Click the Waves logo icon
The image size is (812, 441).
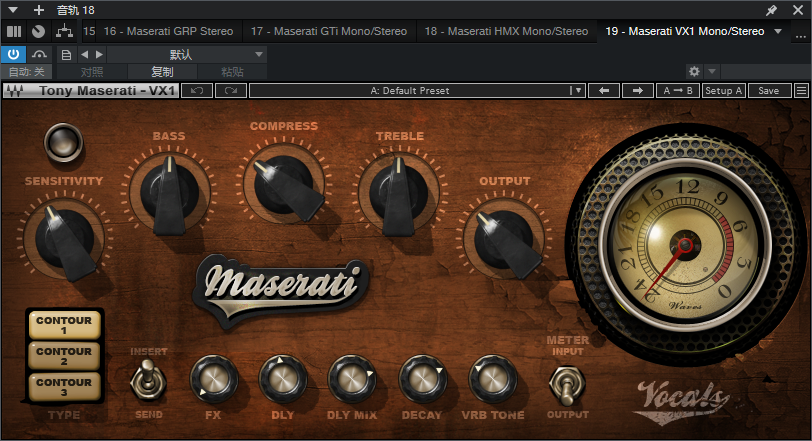pyautogui.click(x=14, y=91)
